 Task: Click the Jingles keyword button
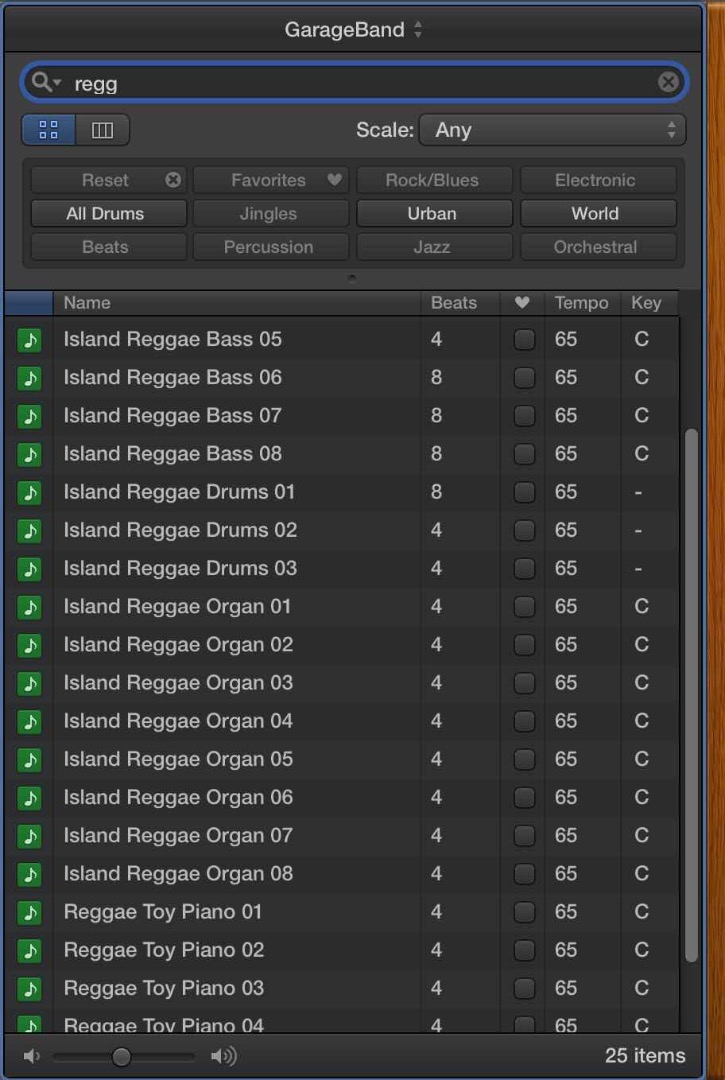point(271,214)
